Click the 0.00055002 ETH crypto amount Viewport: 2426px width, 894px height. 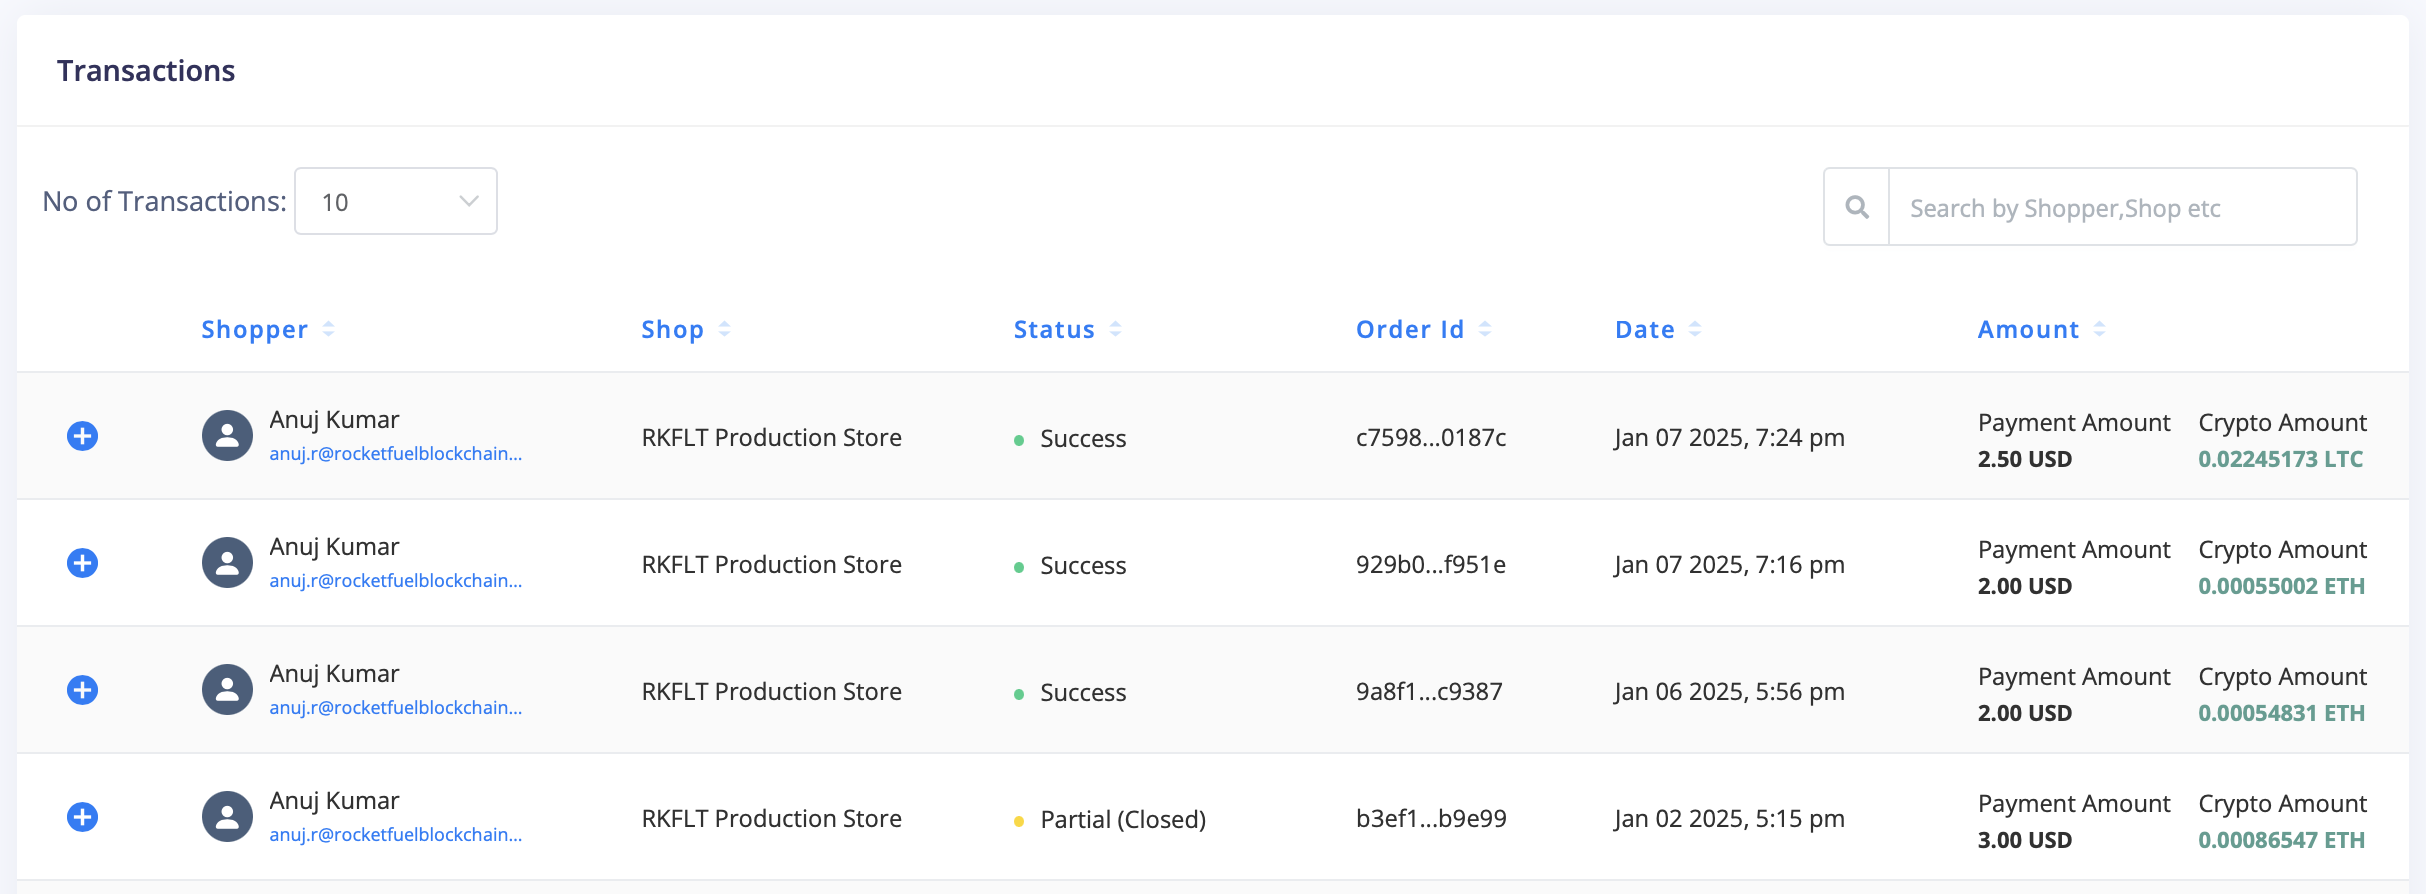[2281, 586]
